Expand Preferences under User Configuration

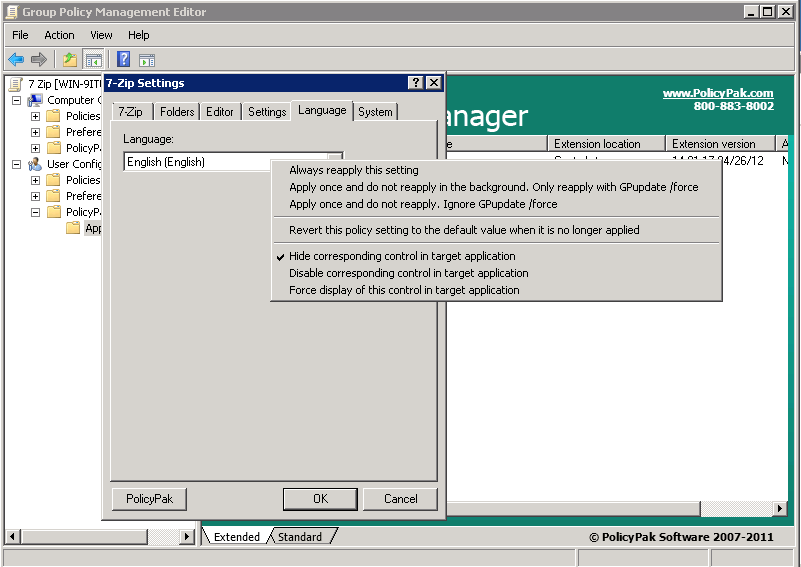click(x=35, y=196)
